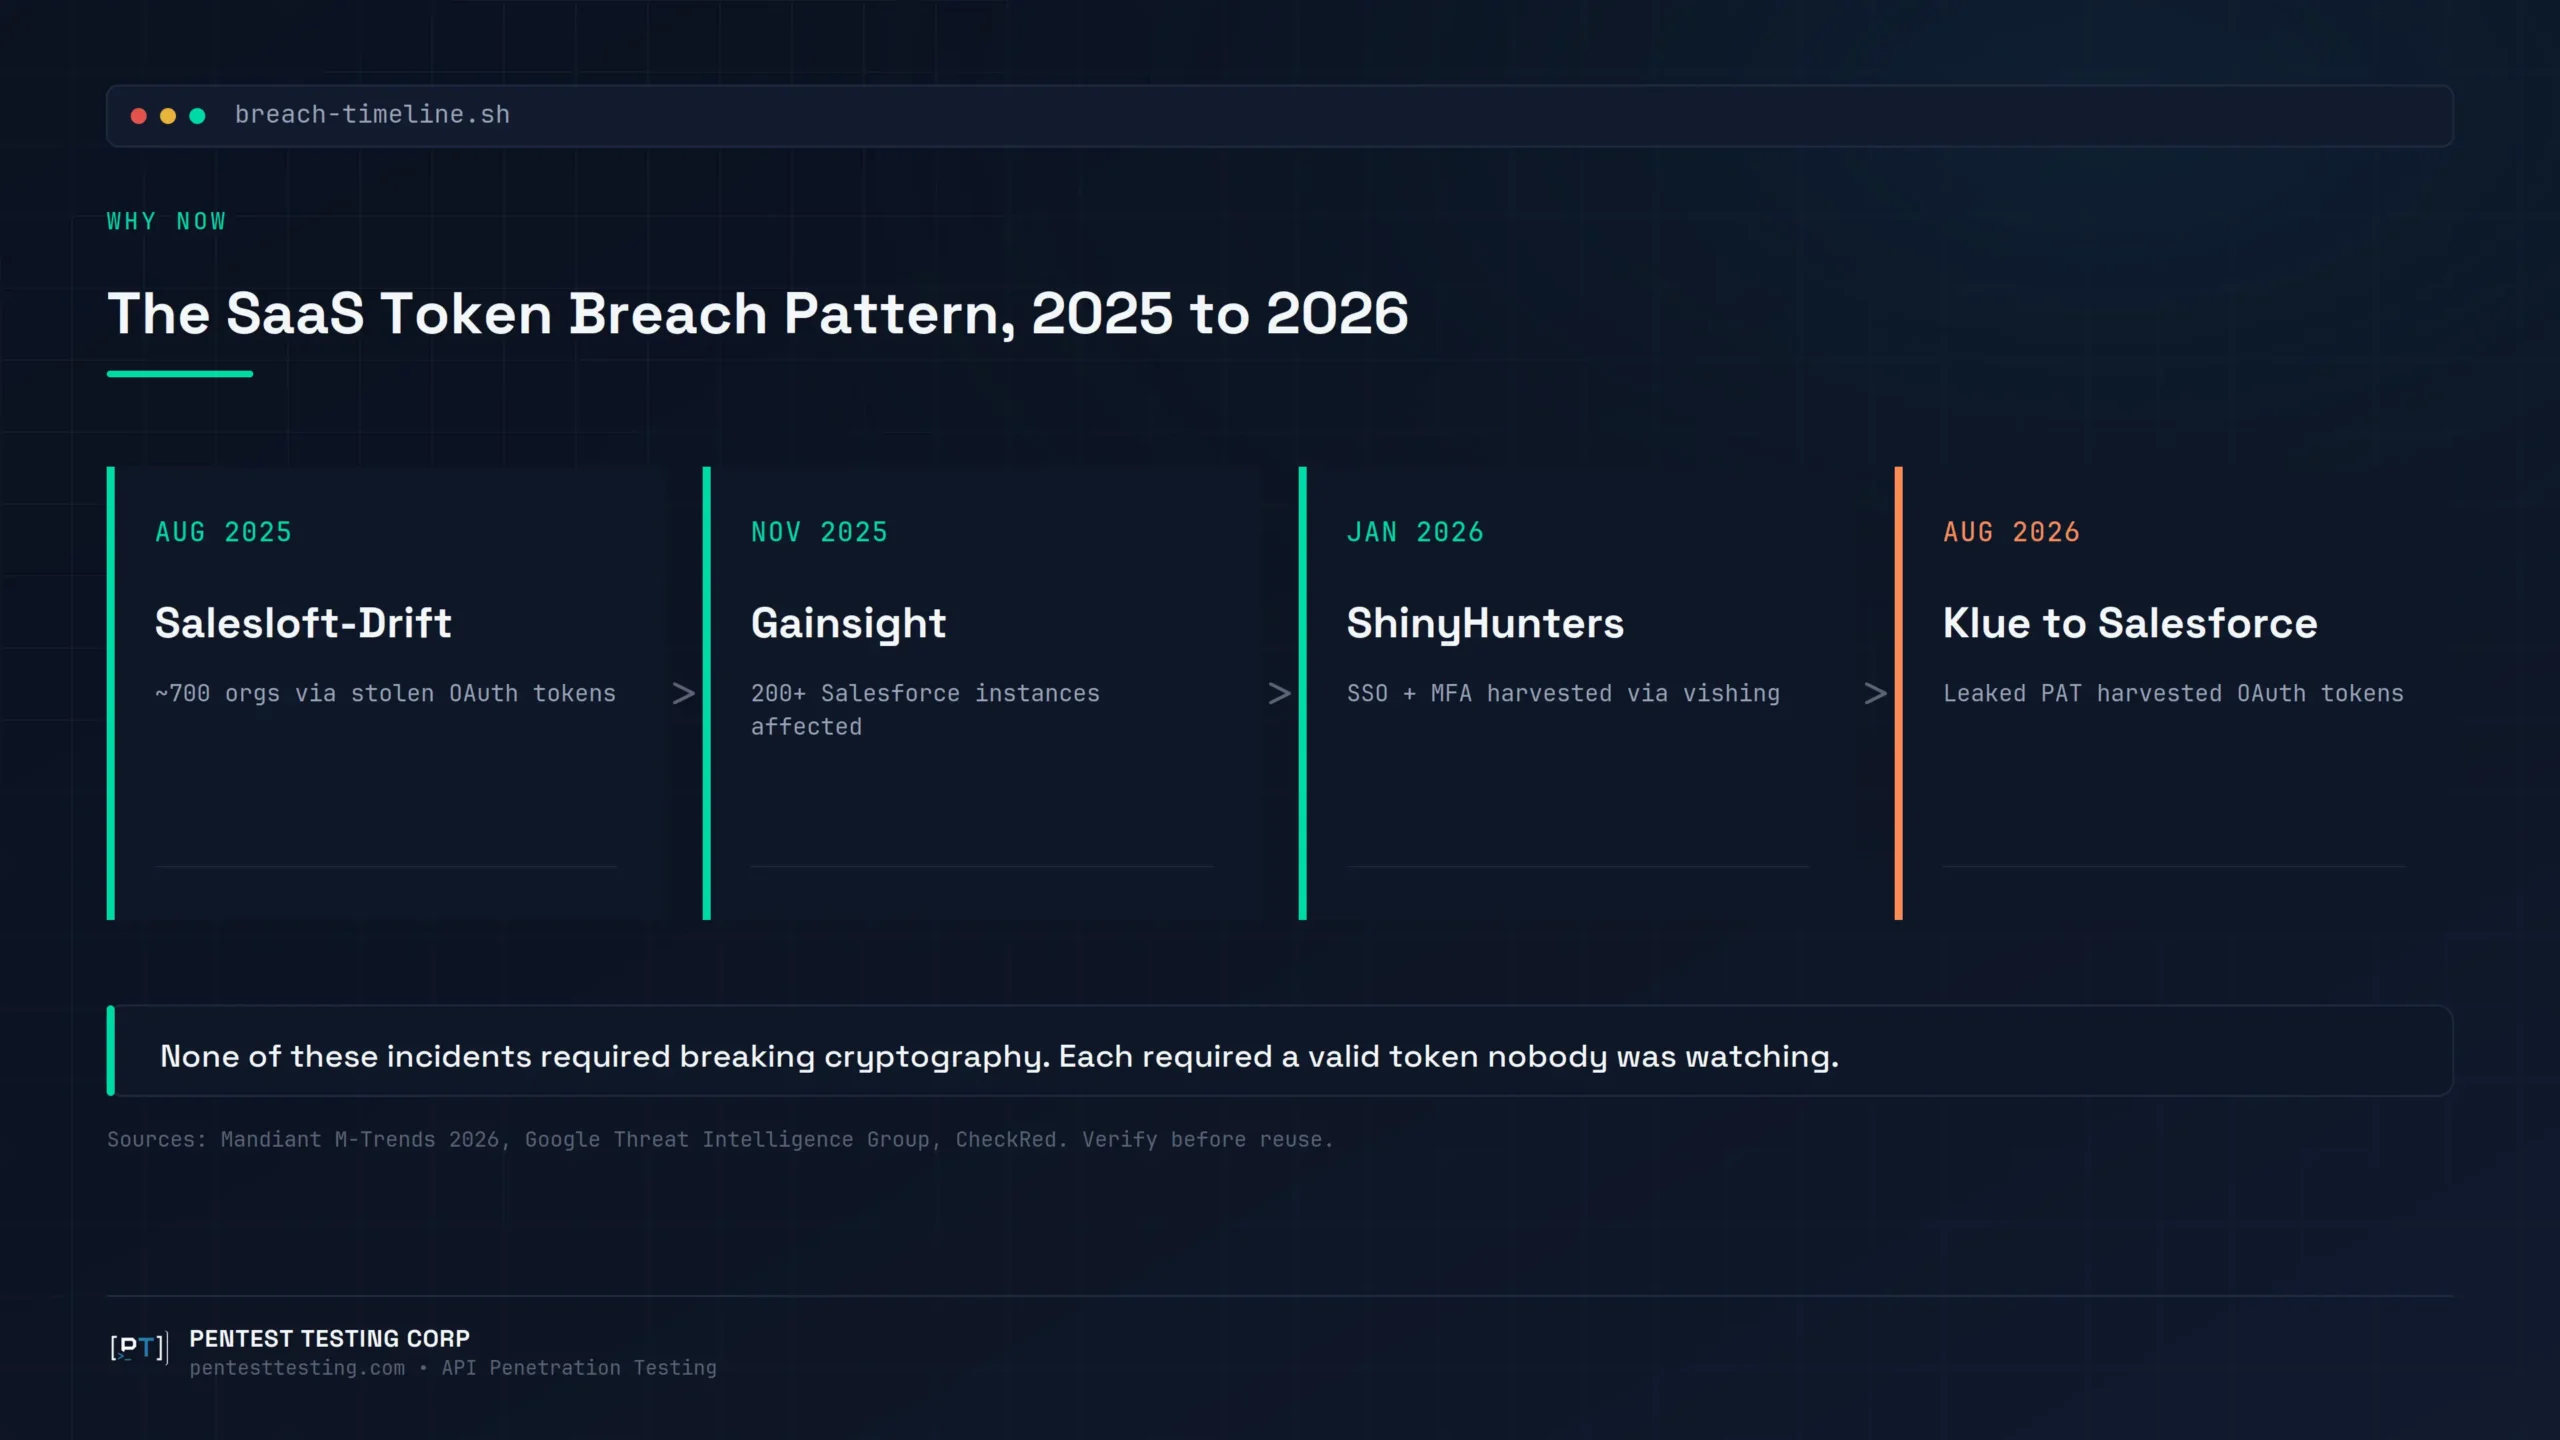This screenshot has height=1440, width=2560.
Task: Click the arrow after the Salesloft-Drift card
Action: (684, 693)
